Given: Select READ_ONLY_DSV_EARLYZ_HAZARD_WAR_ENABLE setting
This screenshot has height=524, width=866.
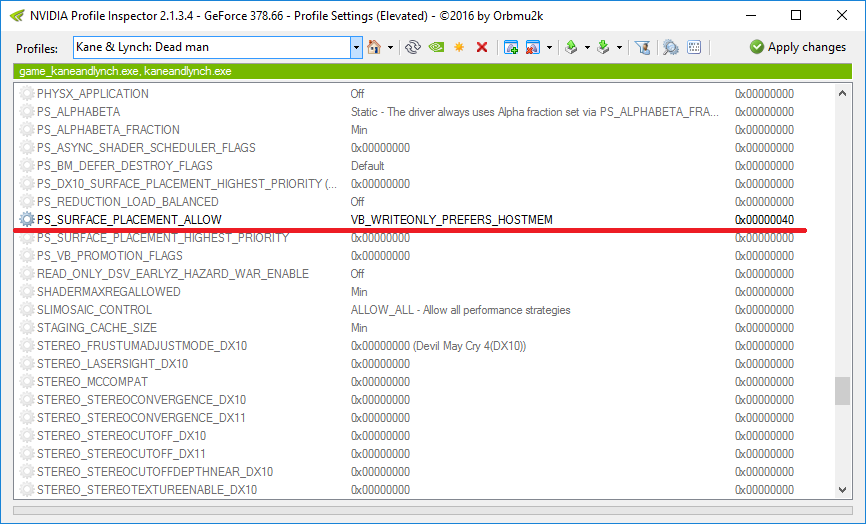Looking at the screenshot, I should click(173, 274).
